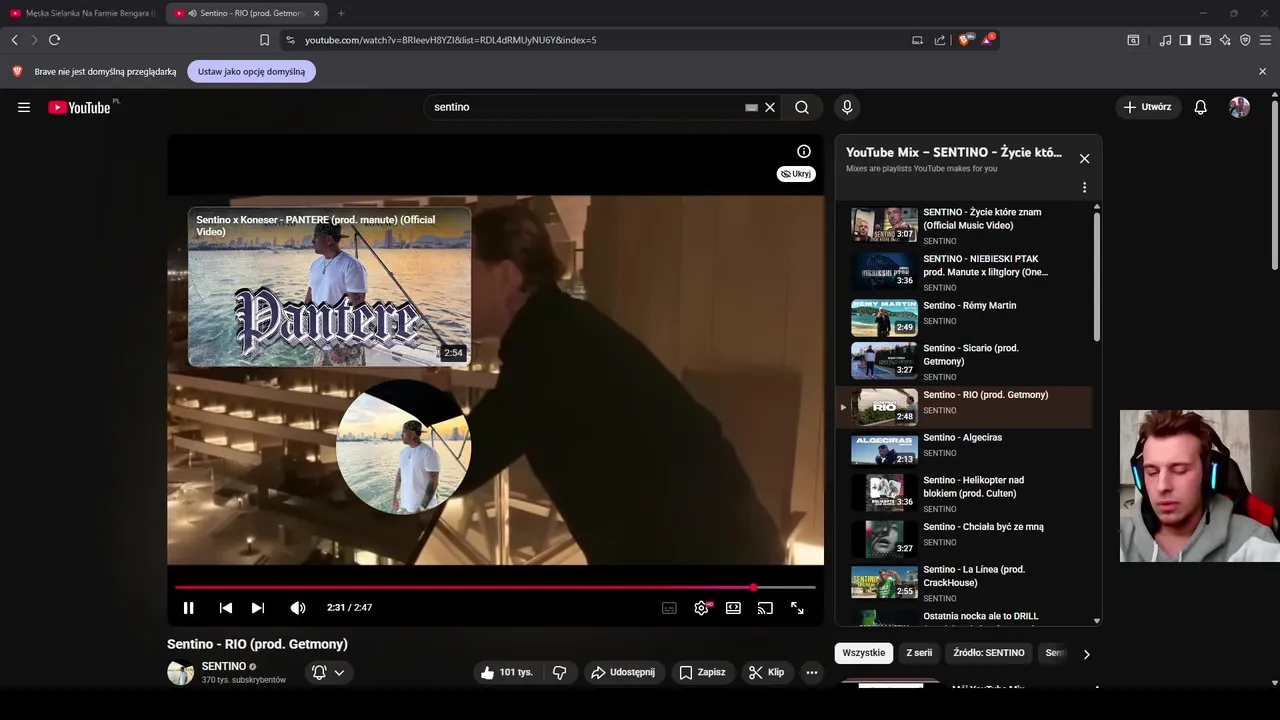Open the Mix playlist three-dot menu
Screen dimensions: 1280x720
pyautogui.click(x=1084, y=187)
